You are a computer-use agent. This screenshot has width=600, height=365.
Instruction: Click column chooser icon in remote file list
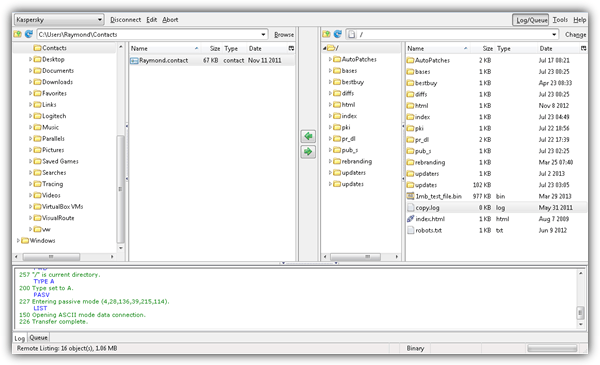coord(583,48)
